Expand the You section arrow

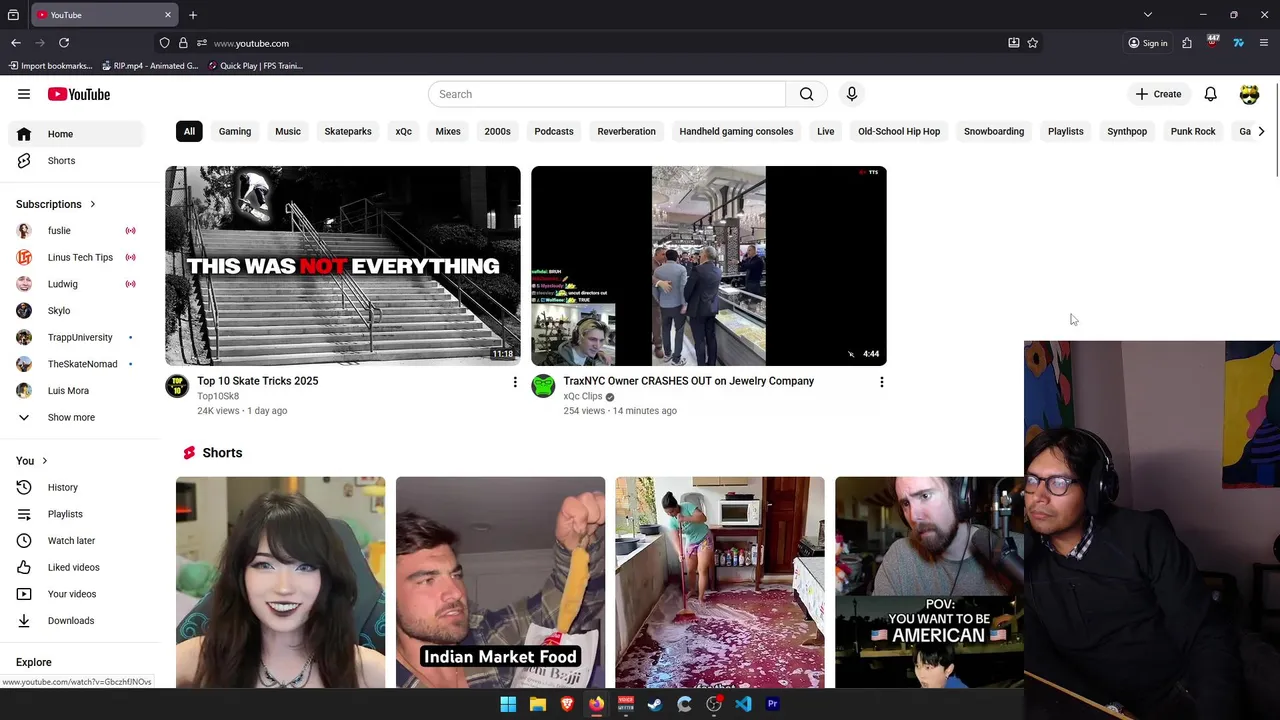coord(44,461)
